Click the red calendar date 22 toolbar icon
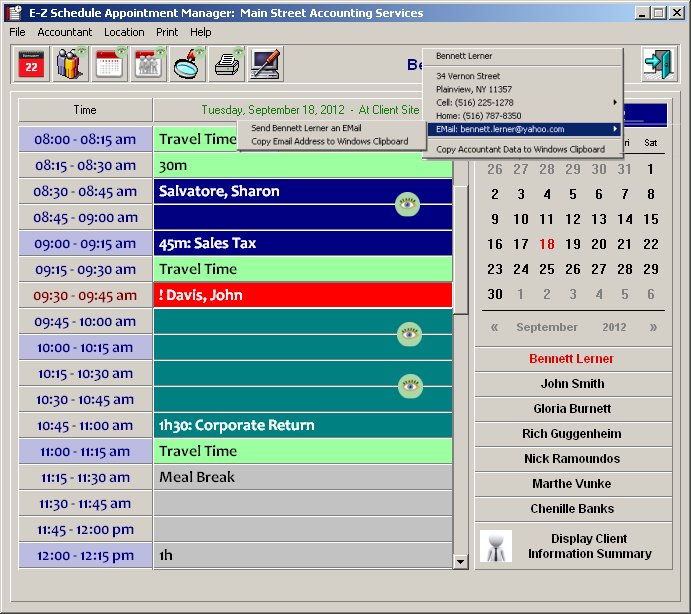The image size is (691, 614). point(32,65)
